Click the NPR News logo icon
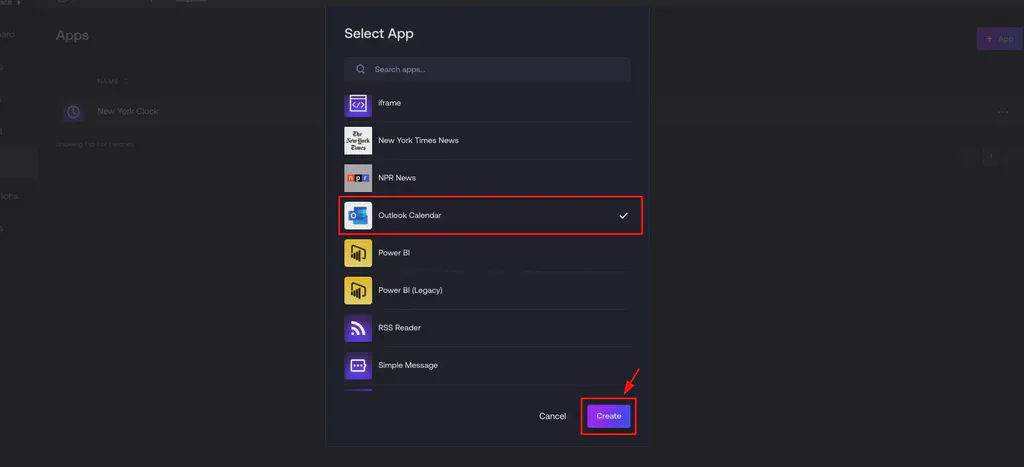This screenshot has height=467, width=1024. (x=358, y=178)
